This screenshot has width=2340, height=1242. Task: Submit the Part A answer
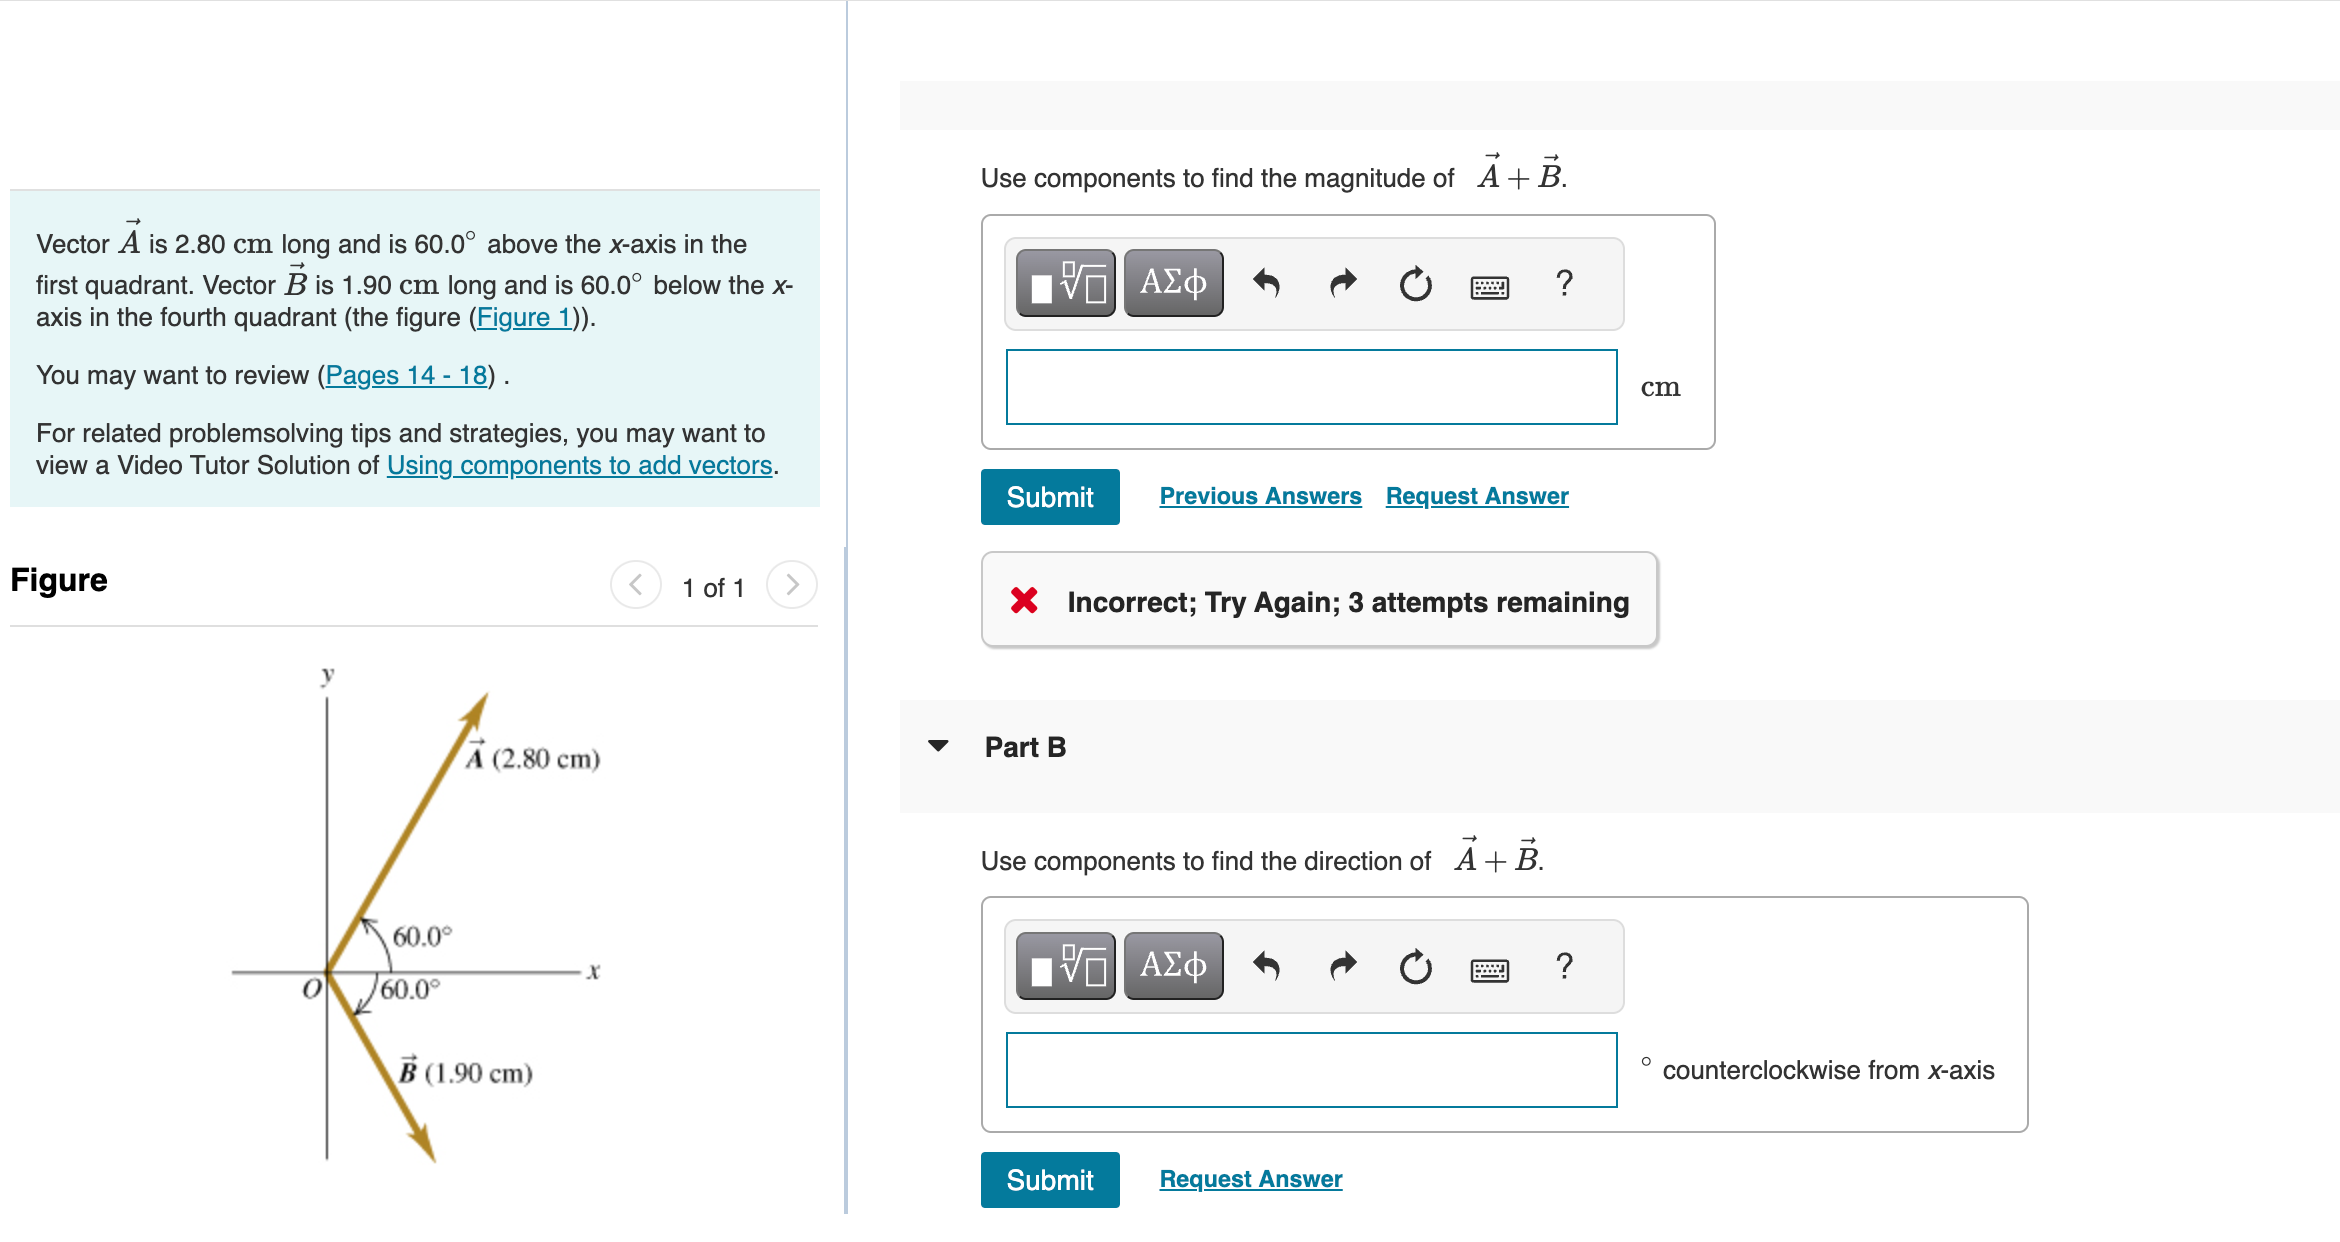pyautogui.click(x=1049, y=496)
